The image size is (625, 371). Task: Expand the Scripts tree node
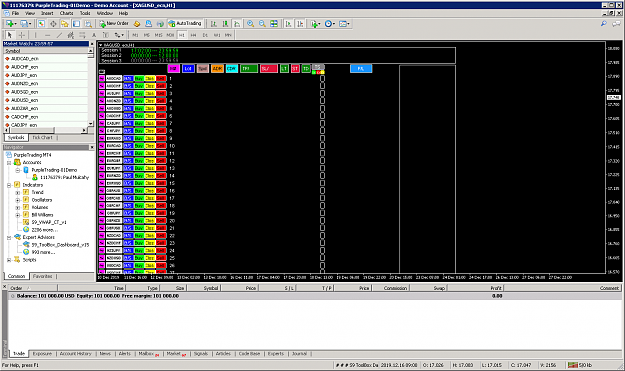click(x=9, y=260)
